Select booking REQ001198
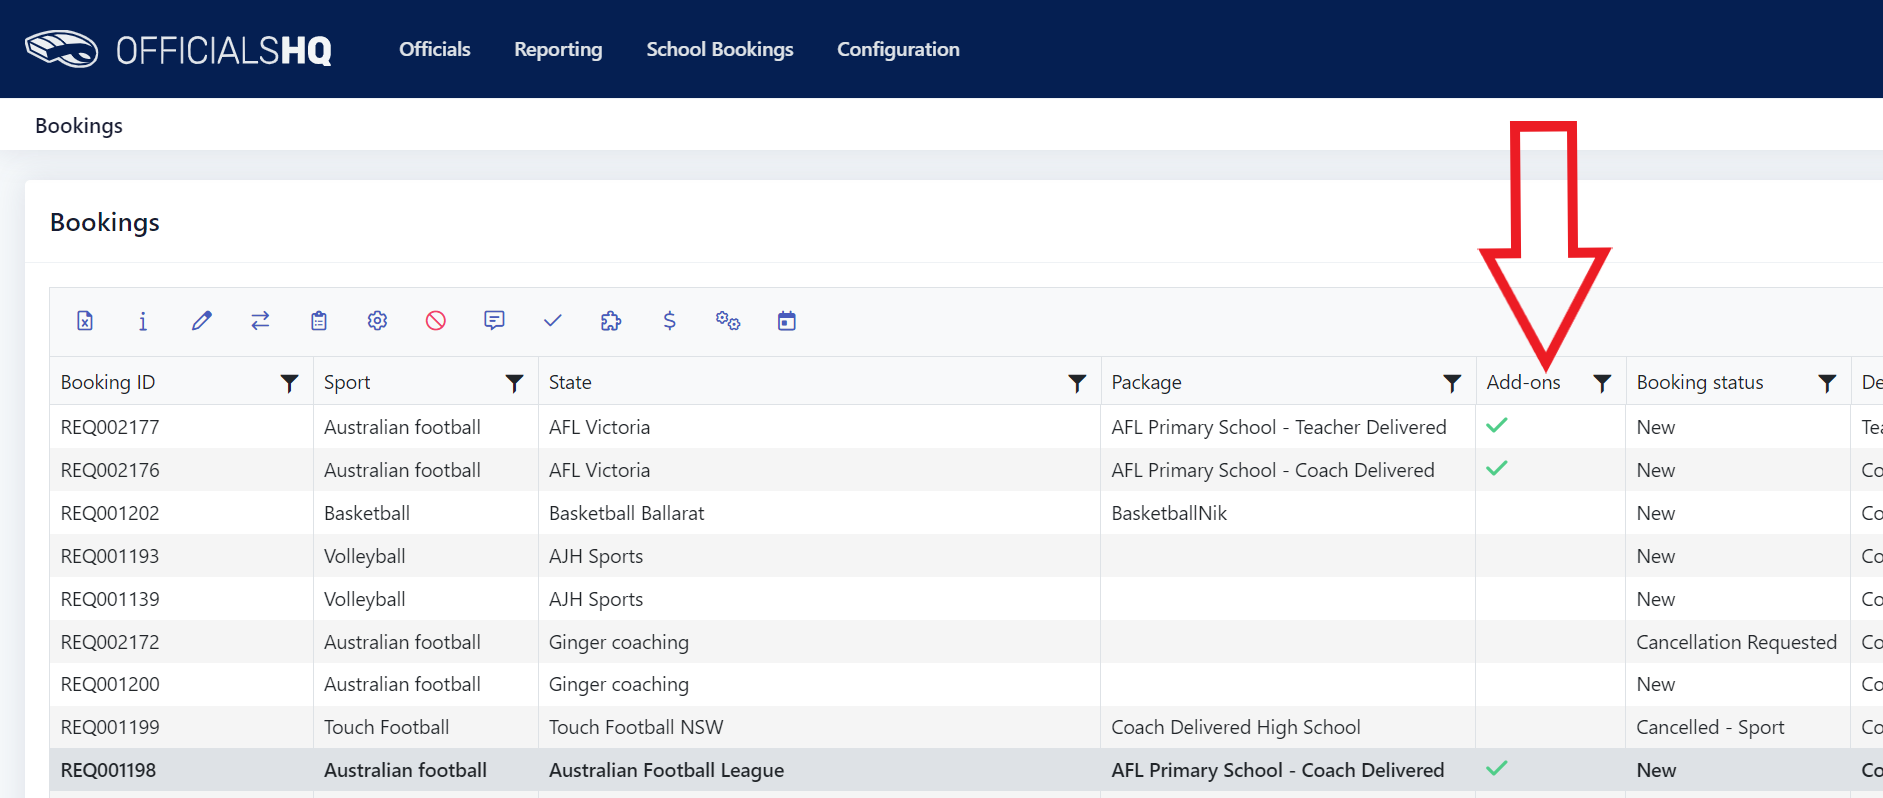This screenshot has height=798, width=1883. point(108,770)
